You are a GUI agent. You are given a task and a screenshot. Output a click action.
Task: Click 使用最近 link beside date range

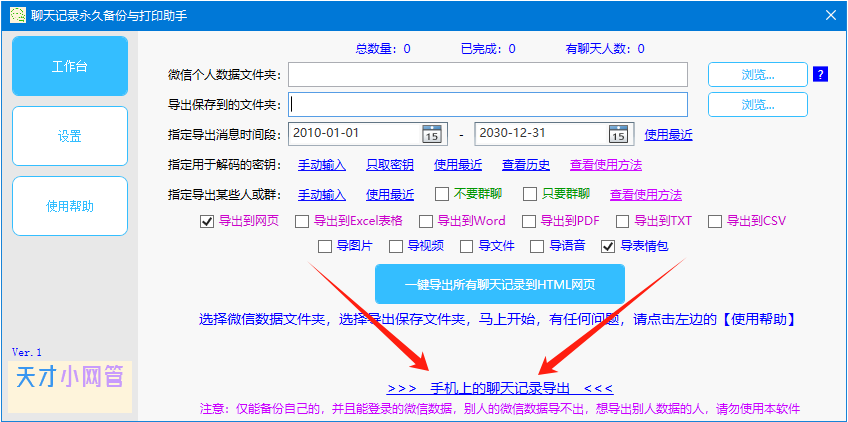(x=668, y=135)
